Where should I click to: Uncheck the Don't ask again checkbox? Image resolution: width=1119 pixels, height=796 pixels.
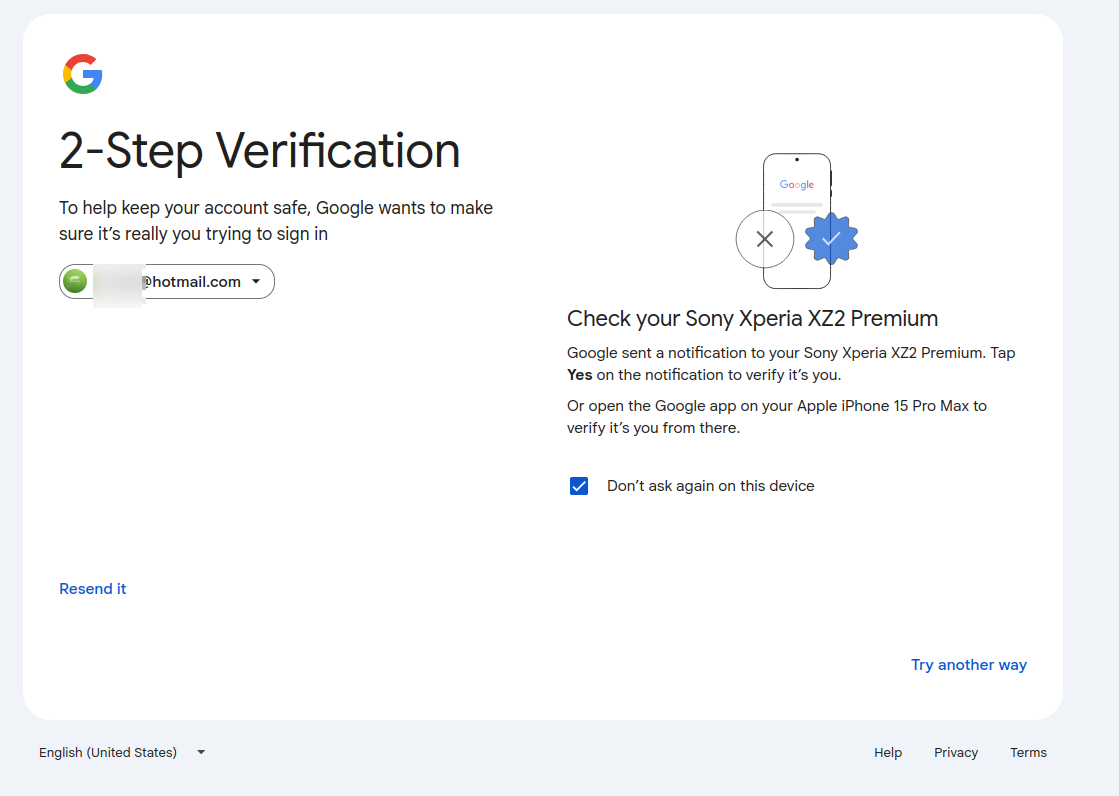[579, 486]
